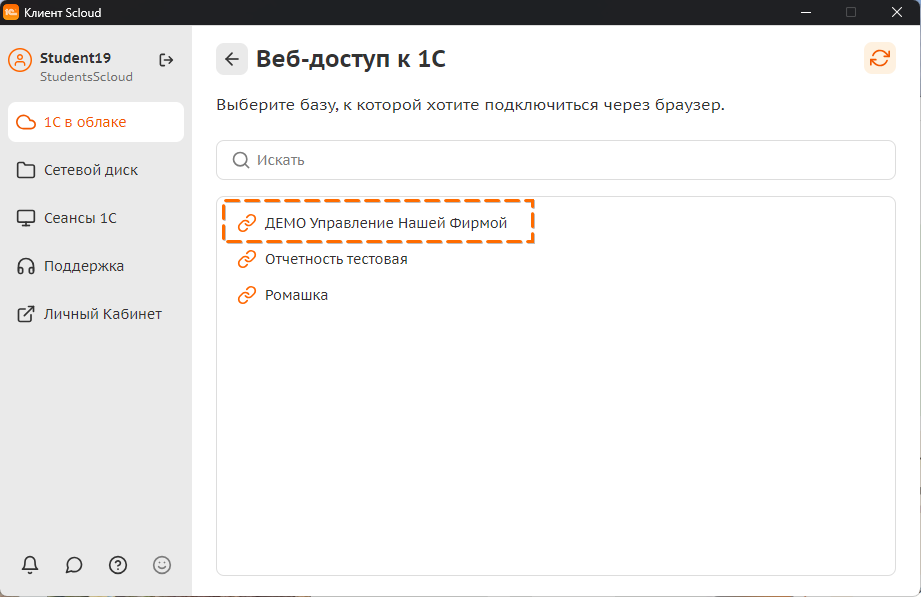The width and height of the screenshot is (921, 597).
Task: Click link icon next to Ромашка
Action: click(247, 295)
